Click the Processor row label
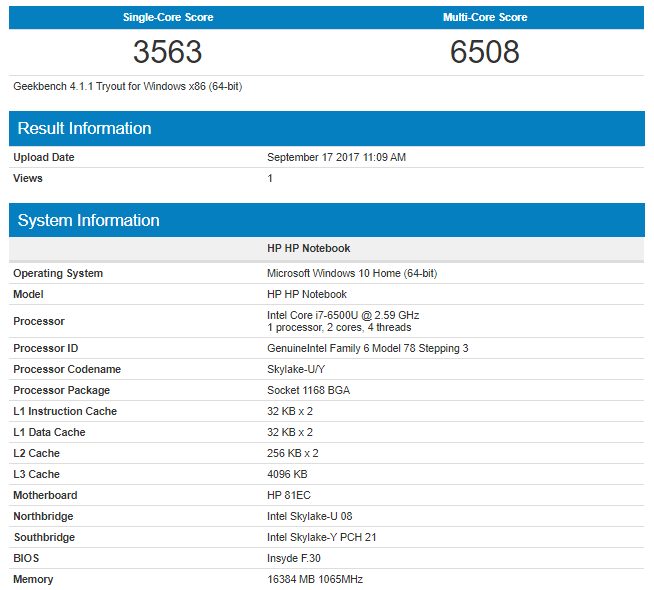 pyautogui.click(x=39, y=321)
